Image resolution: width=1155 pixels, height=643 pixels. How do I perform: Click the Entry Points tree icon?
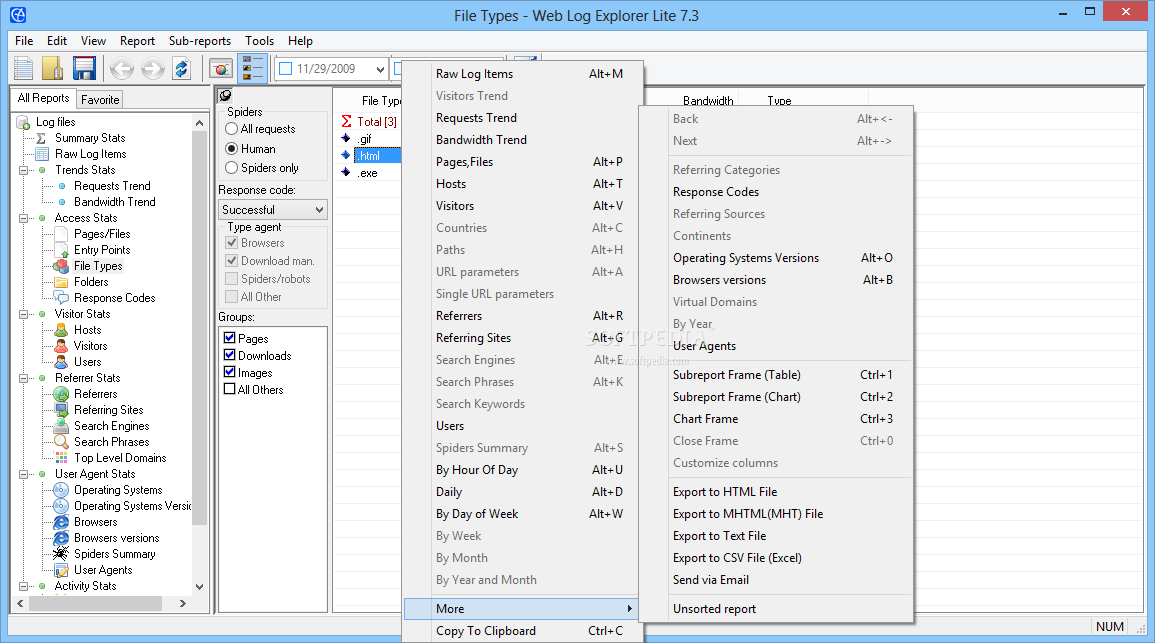[61, 250]
